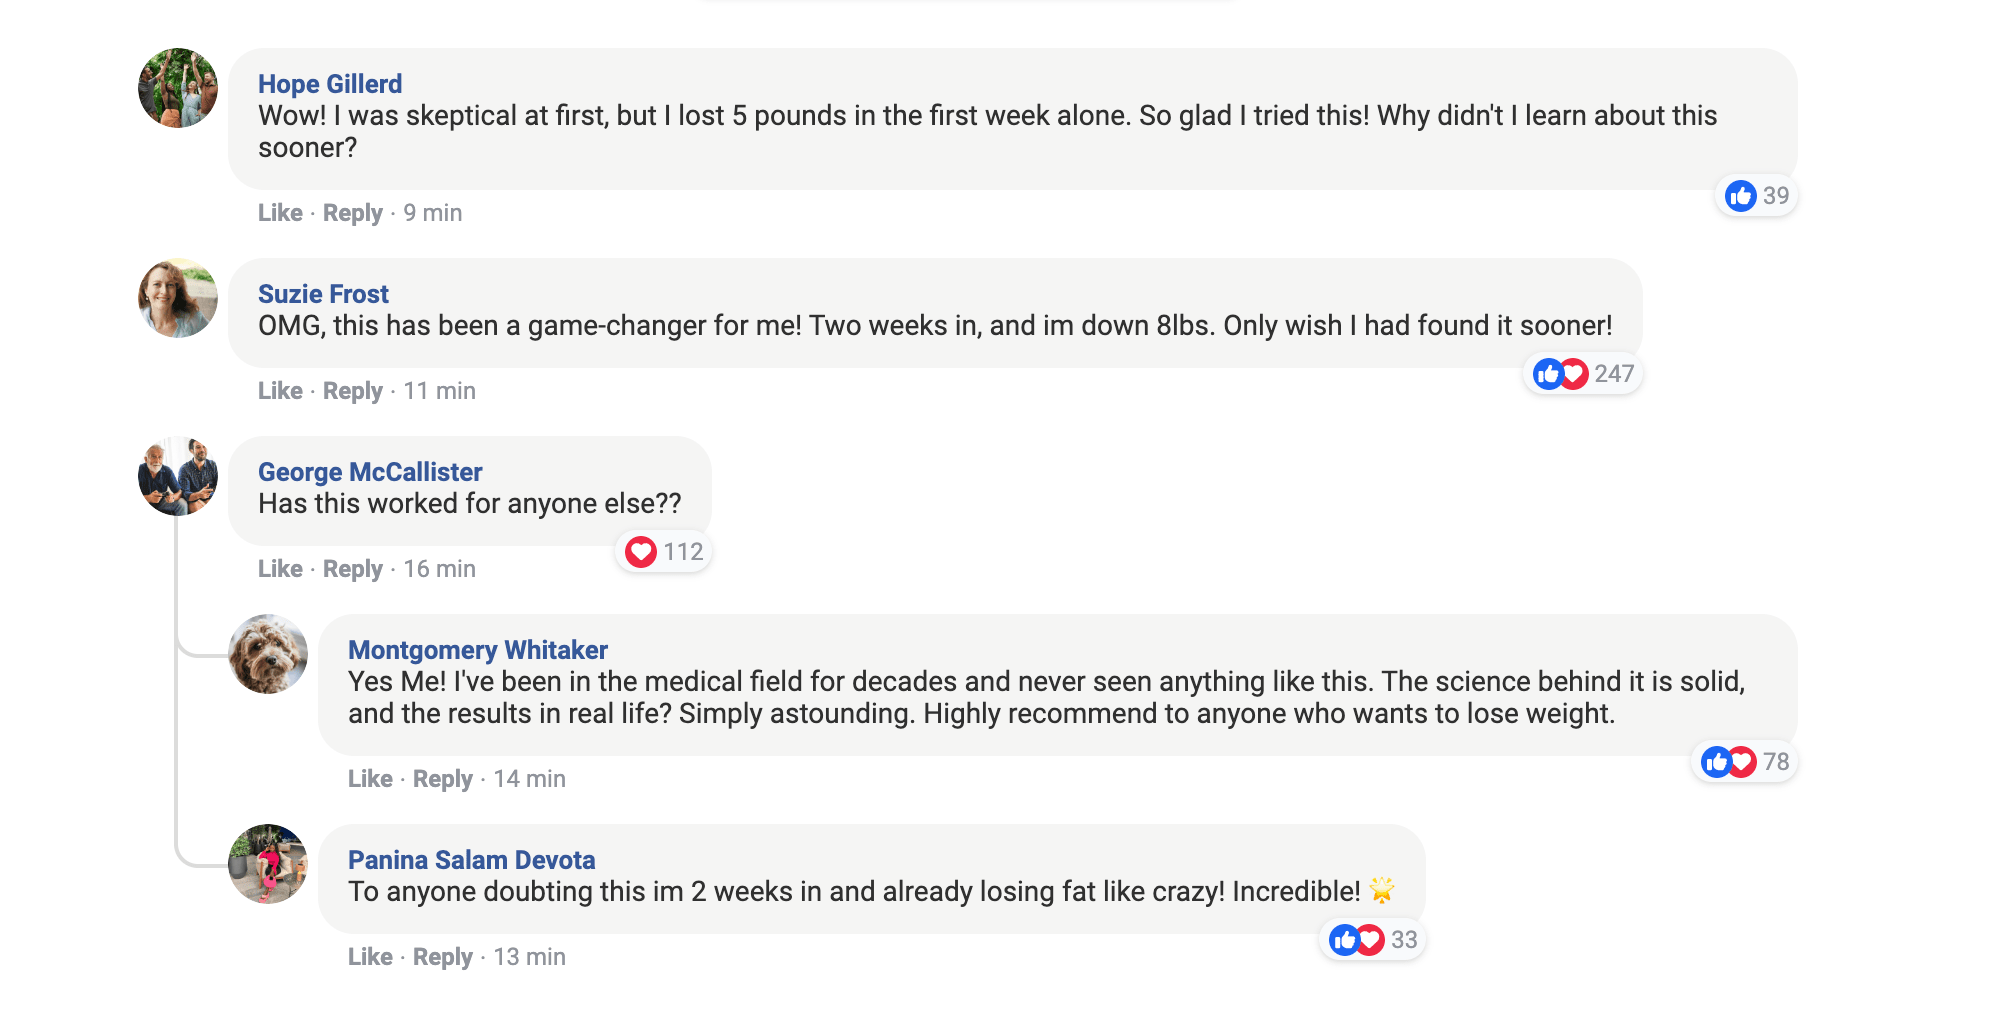Open Panina Salam Devota's avatar
1994x1030 pixels.
click(x=268, y=864)
